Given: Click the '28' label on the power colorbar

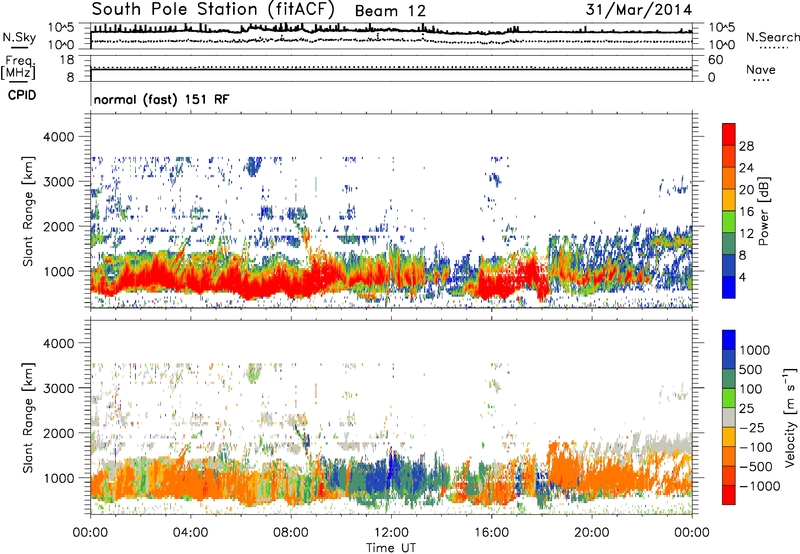Looking at the screenshot, I should (746, 146).
